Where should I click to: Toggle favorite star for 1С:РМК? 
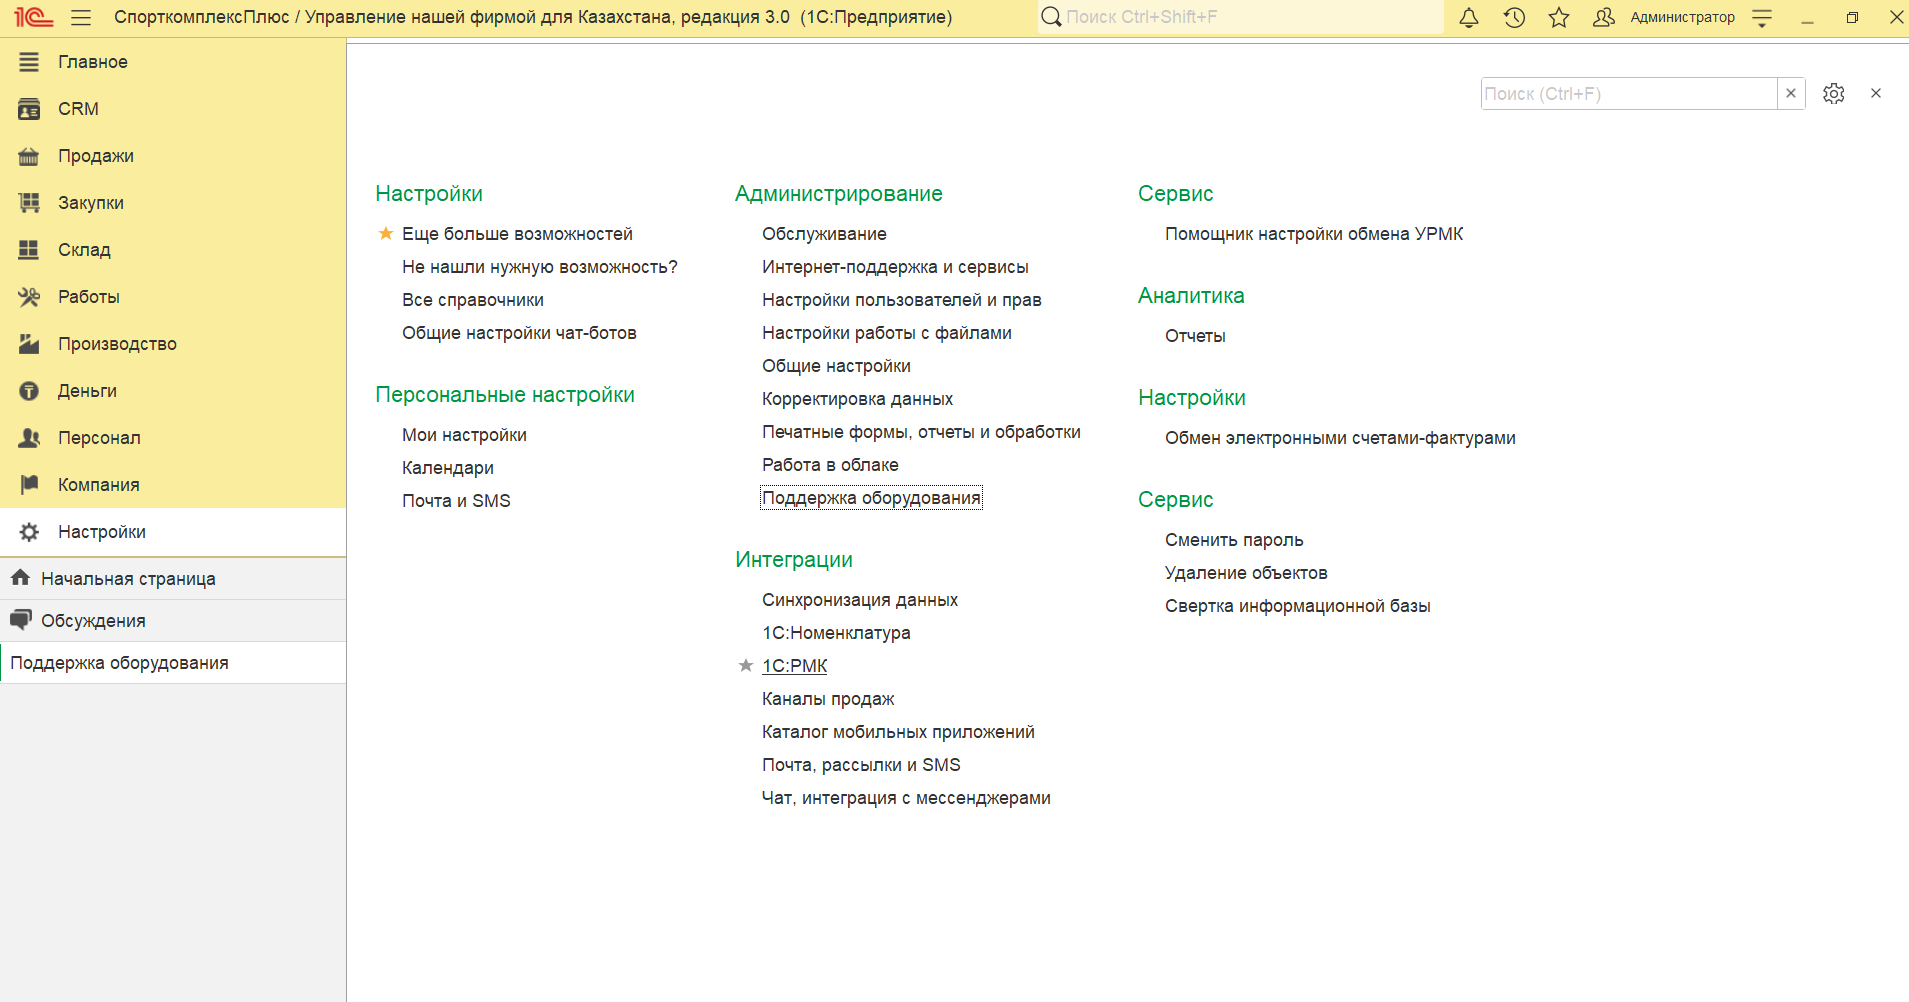(745, 665)
